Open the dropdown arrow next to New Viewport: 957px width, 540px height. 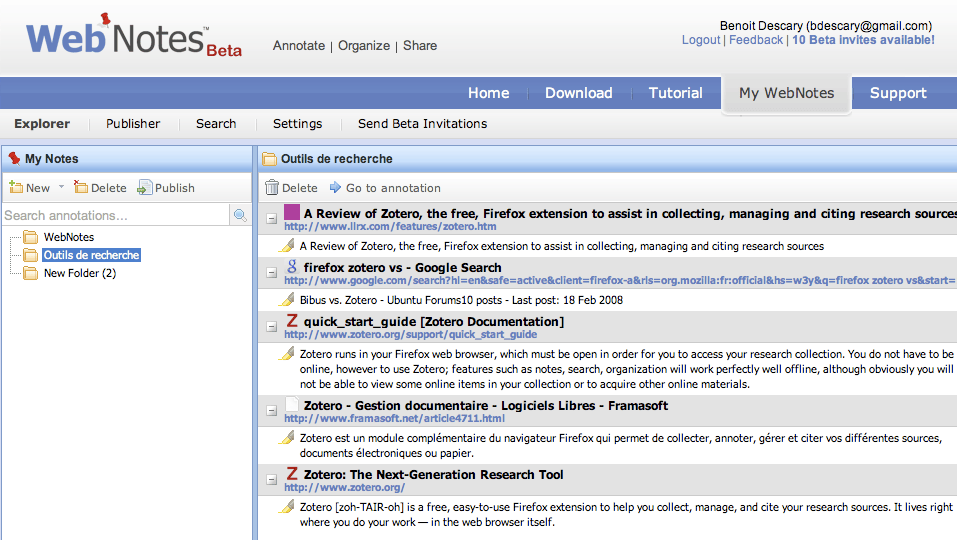61,188
